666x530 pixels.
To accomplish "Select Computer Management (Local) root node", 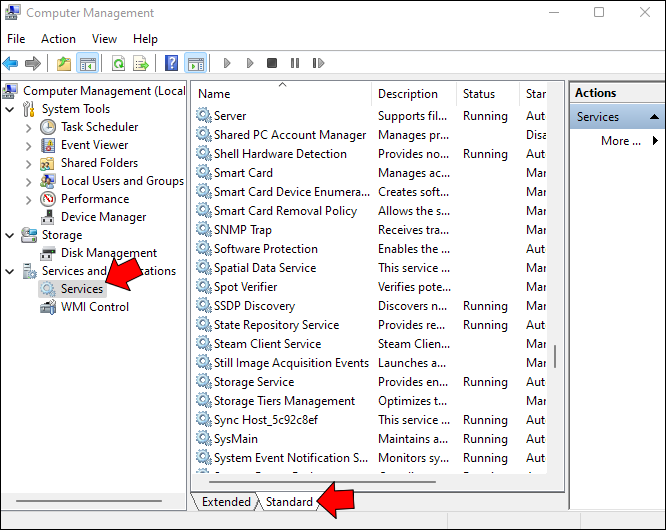I will click(x=104, y=91).
